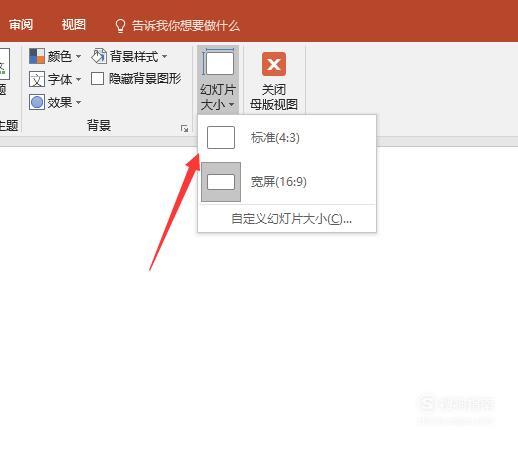
Task: Select Widescreen (16:9) slide size
Action: (x=287, y=182)
